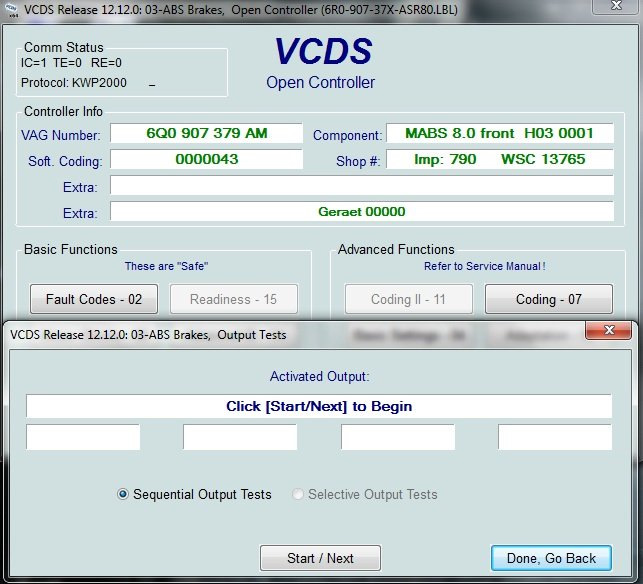Click the Component field MABS 8.0 front
Viewport: 643px width, 584px height.
point(500,133)
